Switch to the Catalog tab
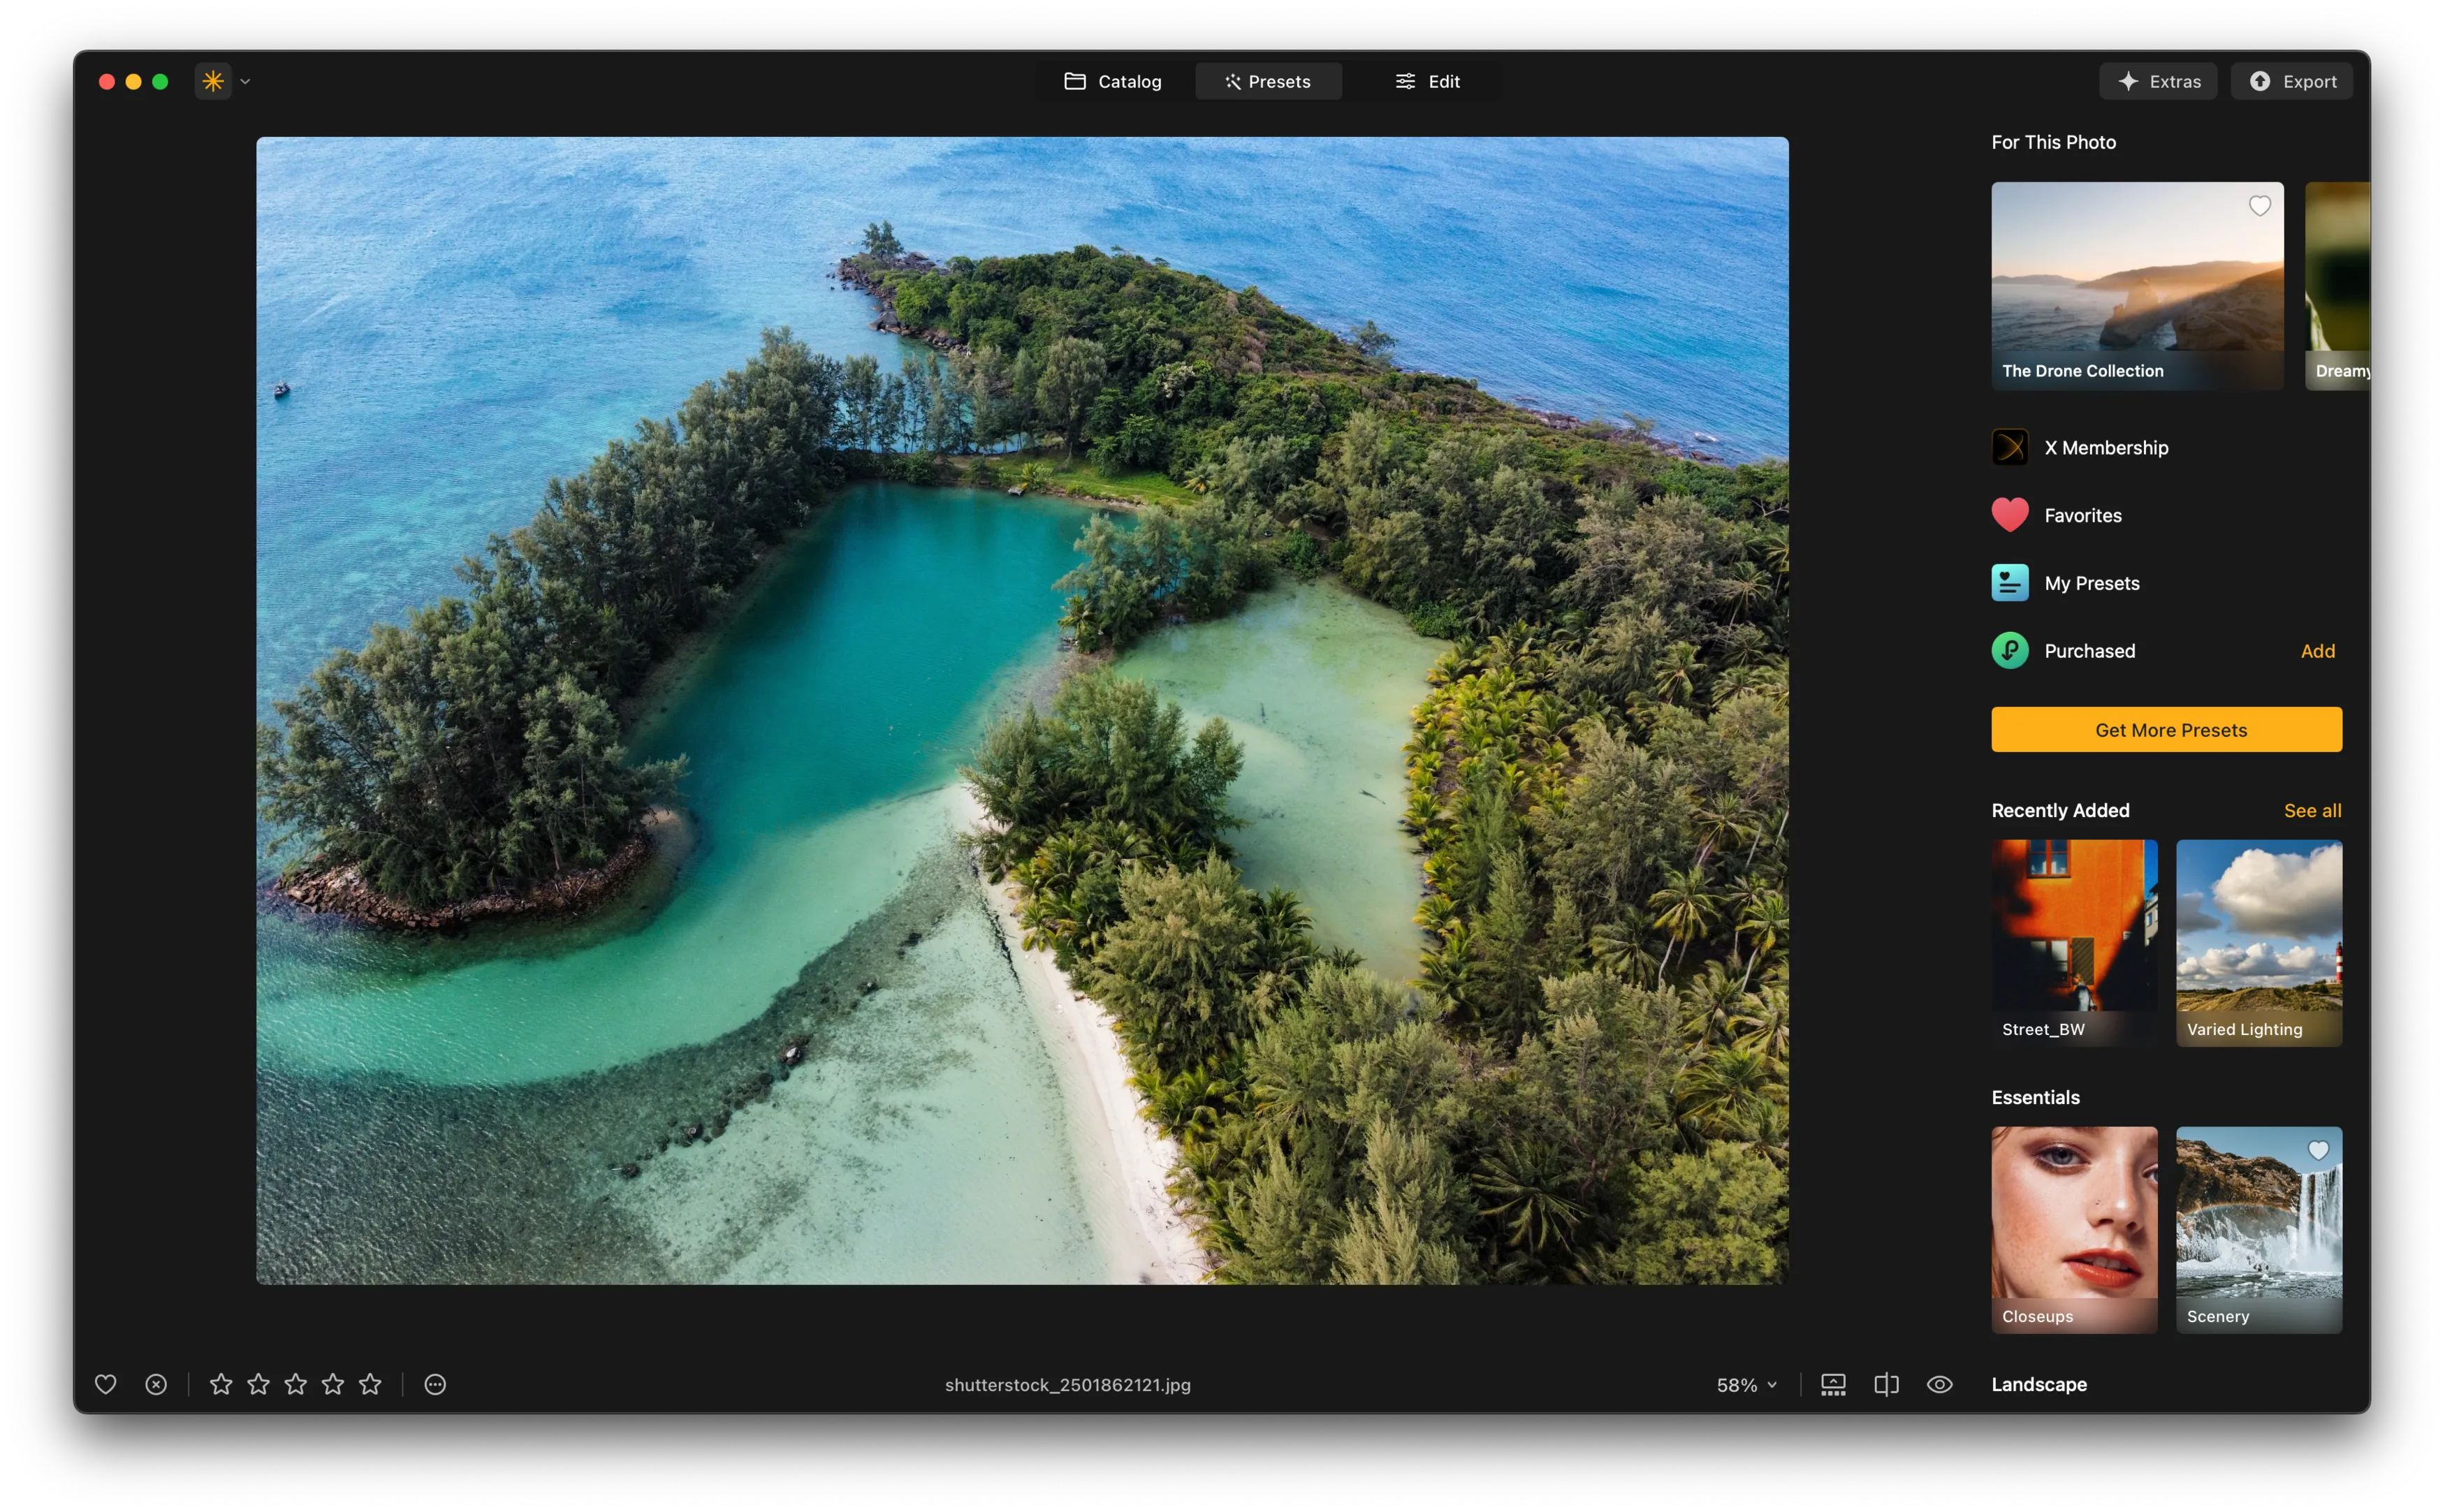2445x1512 pixels. [1113, 81]
